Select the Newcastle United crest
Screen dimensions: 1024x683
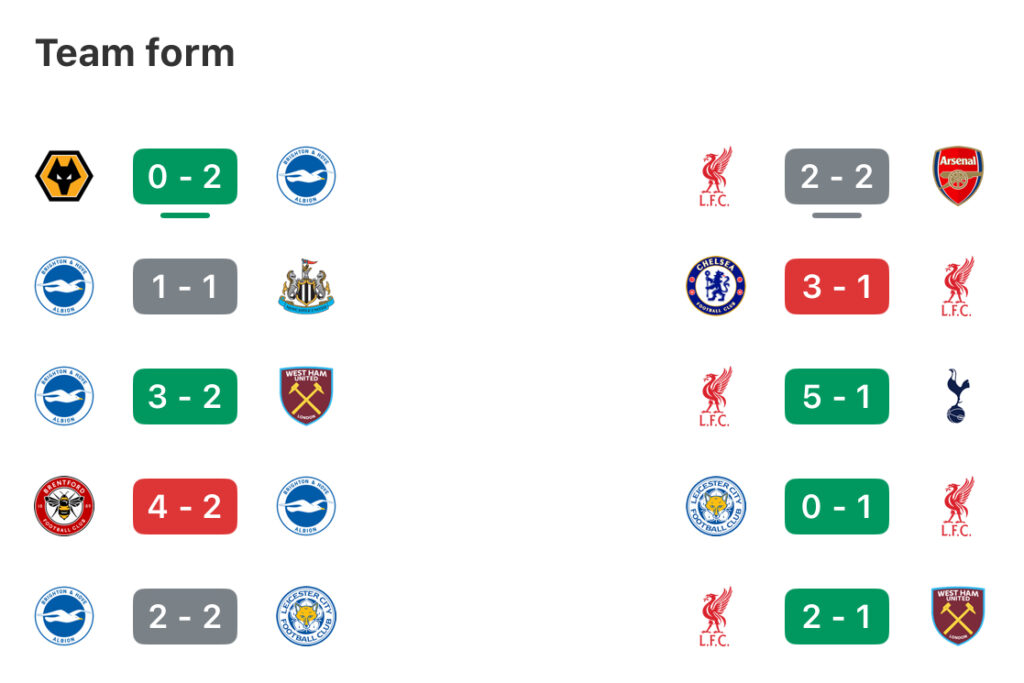tap(306, 287)
